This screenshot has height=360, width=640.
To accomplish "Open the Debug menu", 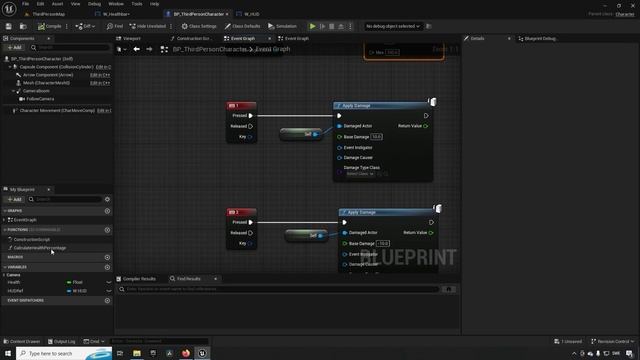I will coord(94,4).
